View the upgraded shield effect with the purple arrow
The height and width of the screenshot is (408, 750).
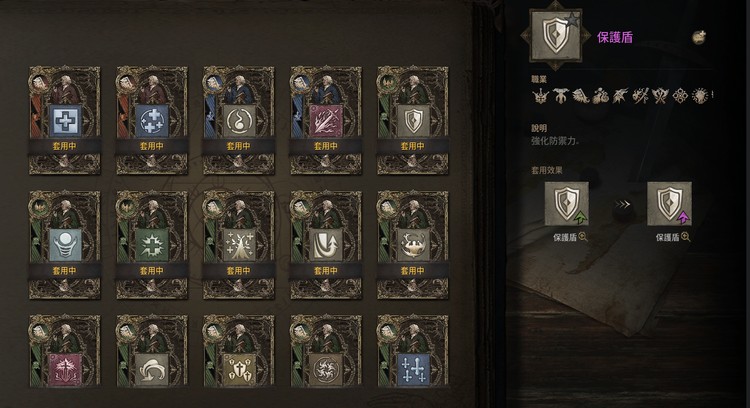(x=669, y=203)
